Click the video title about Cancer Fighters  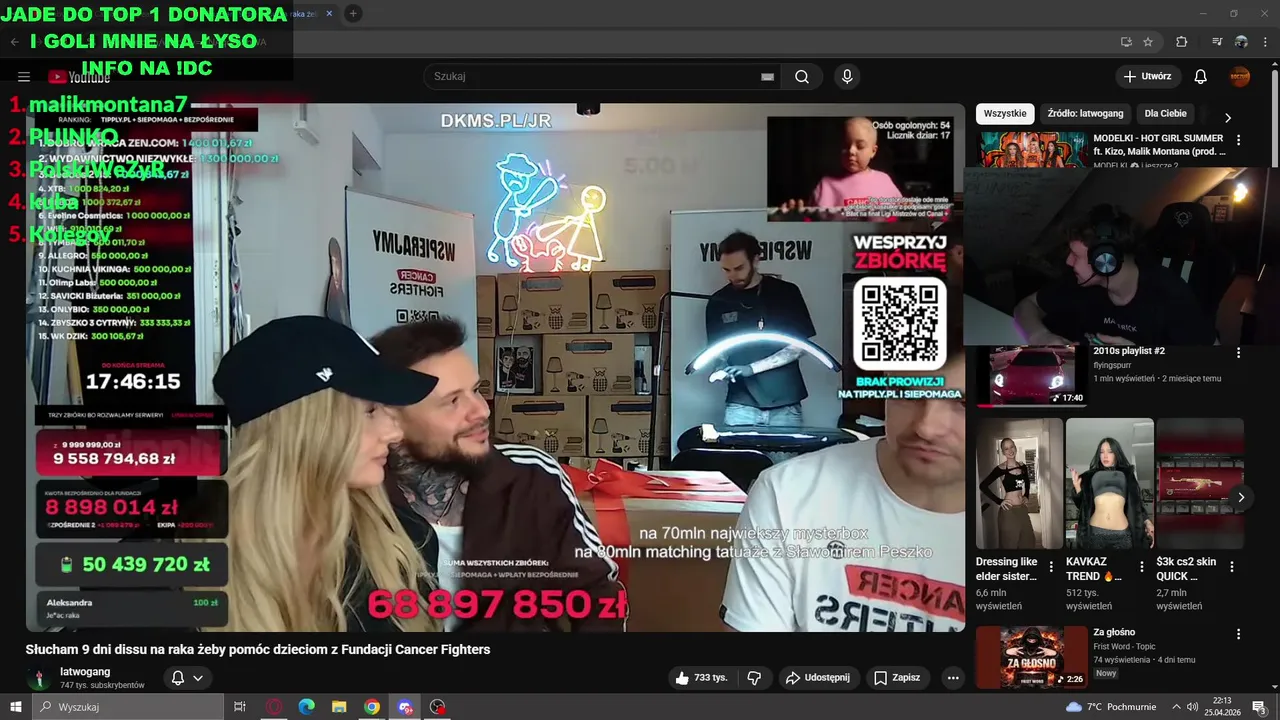tap(258, 649)
